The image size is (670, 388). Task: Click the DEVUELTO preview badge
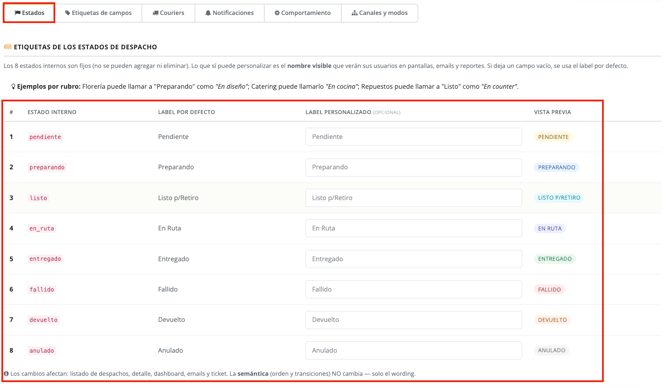[552, 320]
